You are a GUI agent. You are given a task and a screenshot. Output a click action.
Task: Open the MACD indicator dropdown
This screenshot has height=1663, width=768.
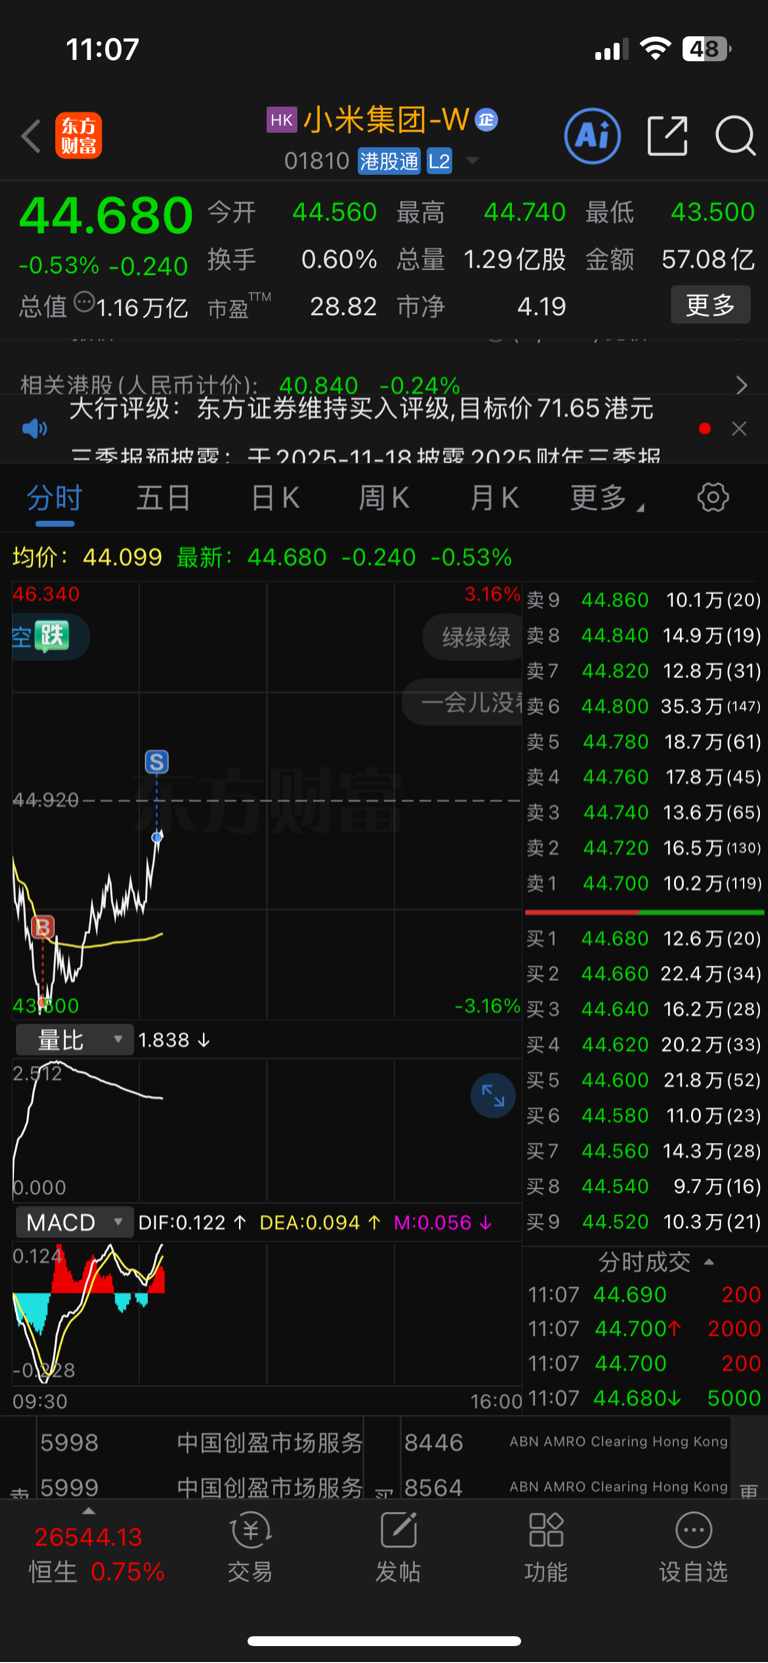coord(74,1222)
